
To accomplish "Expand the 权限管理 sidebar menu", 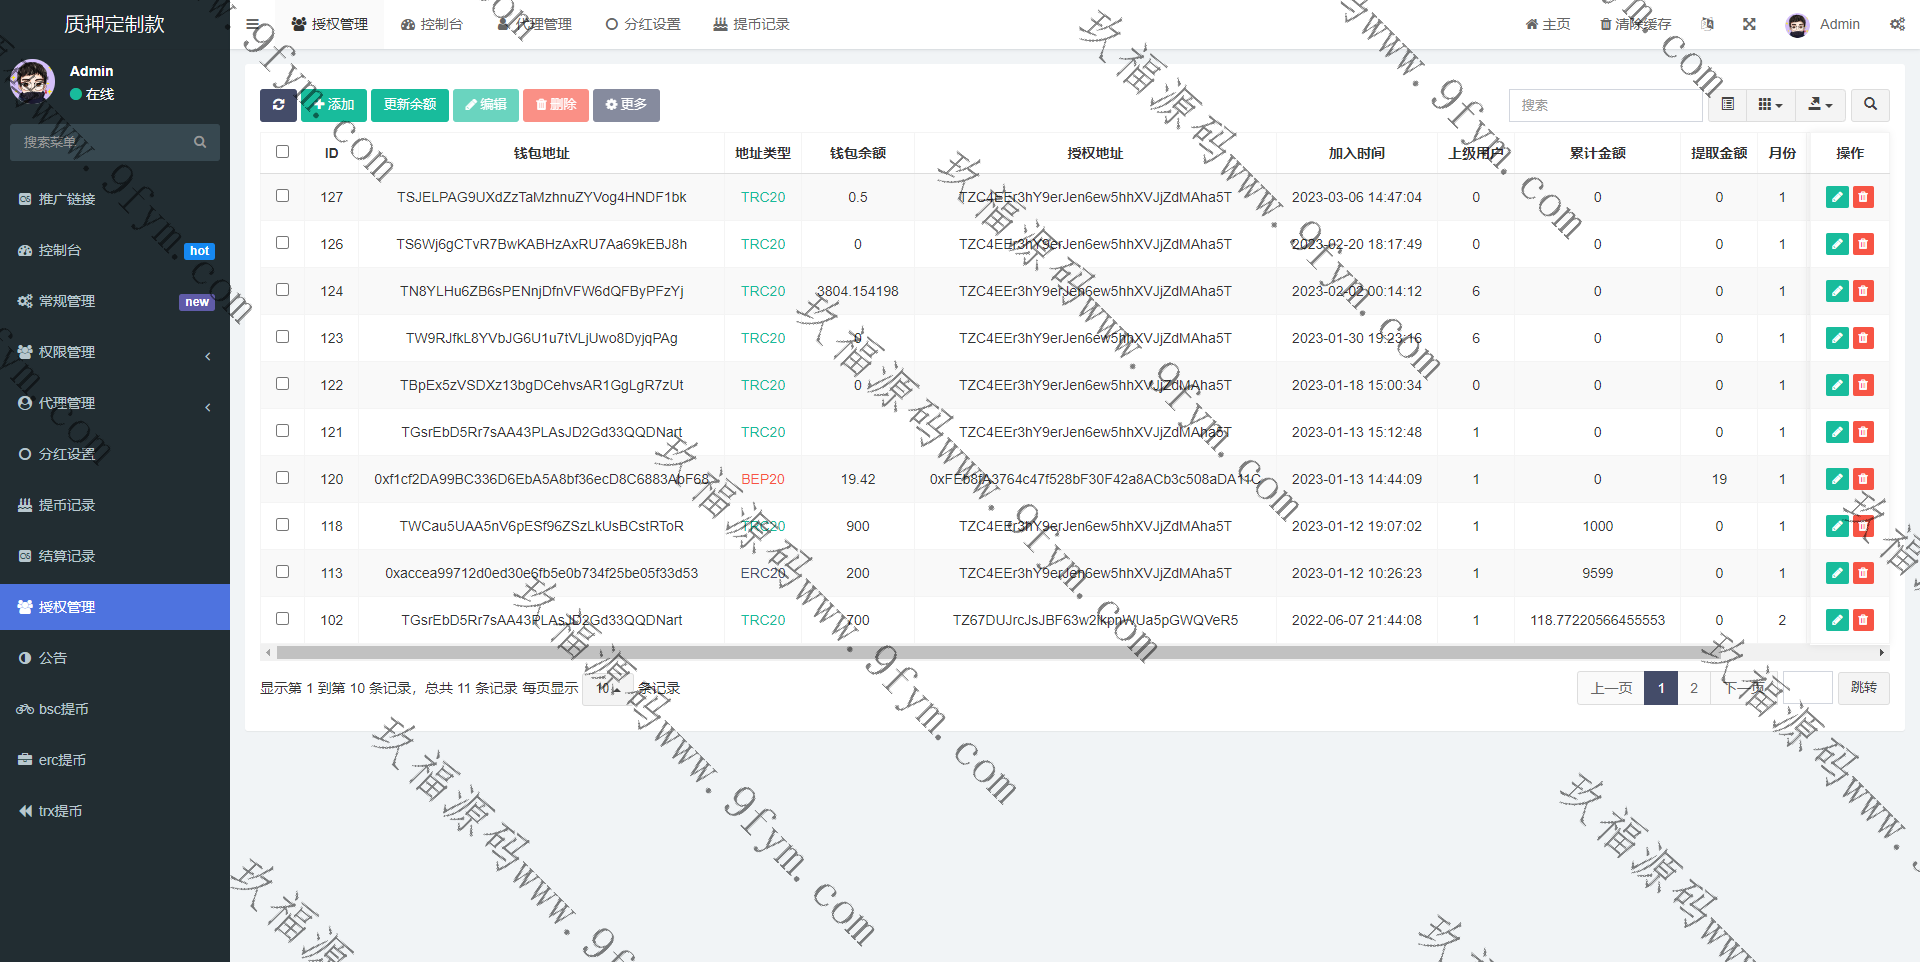I will (x=115, y=352).
